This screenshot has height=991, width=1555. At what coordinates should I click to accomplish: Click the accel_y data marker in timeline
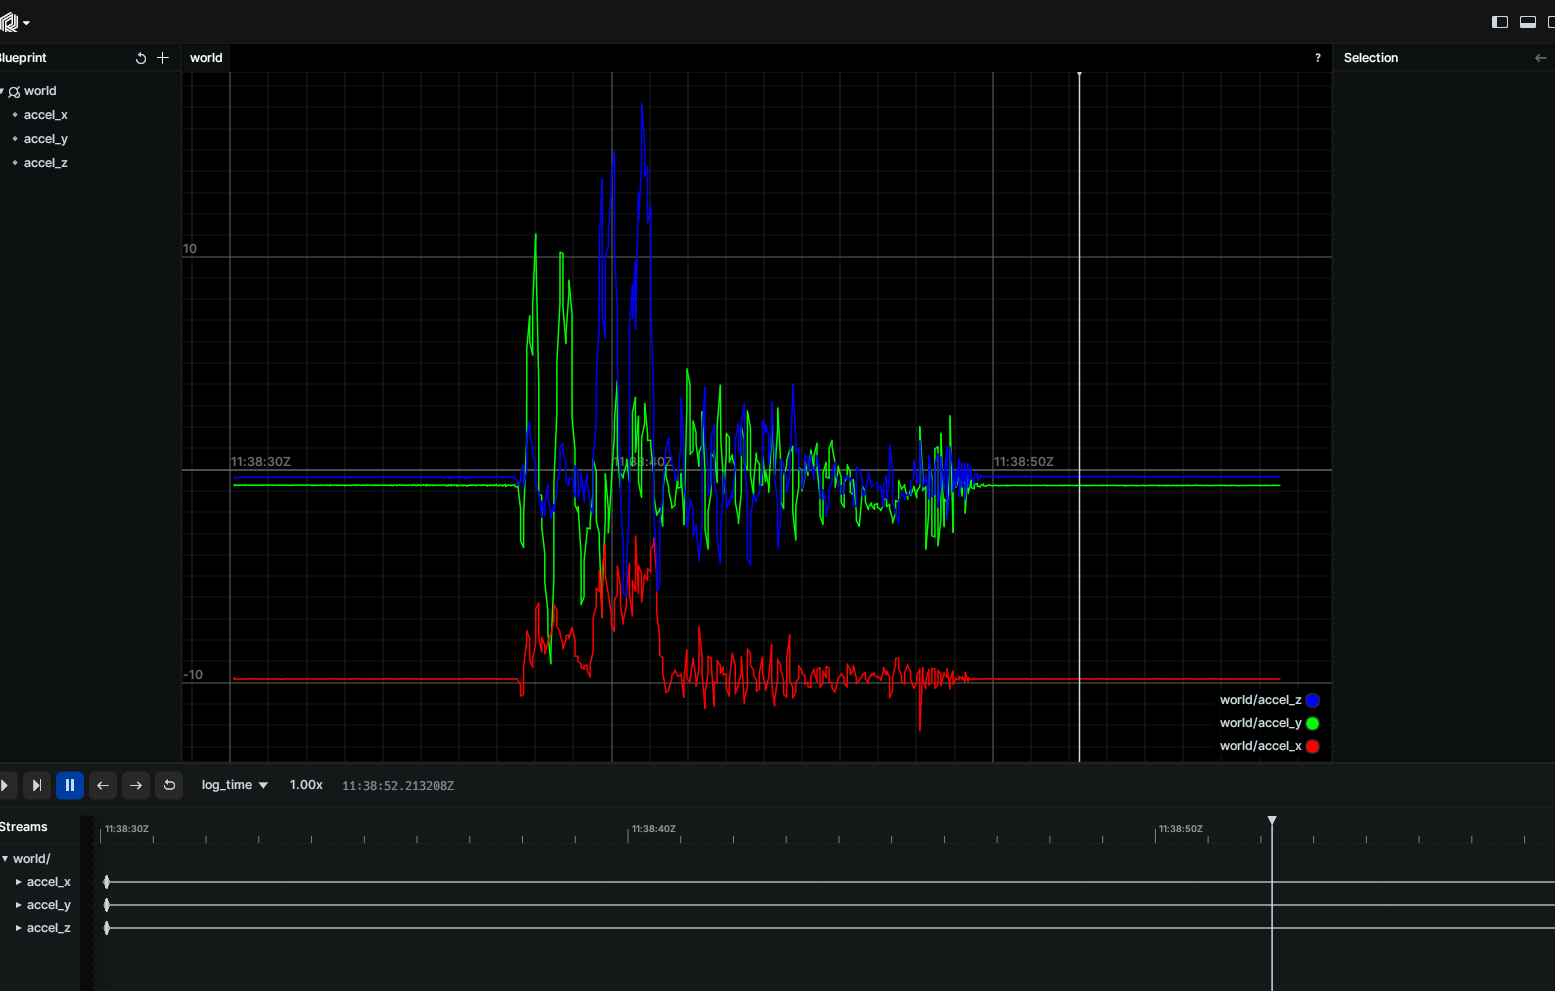[x=107, y=905]
